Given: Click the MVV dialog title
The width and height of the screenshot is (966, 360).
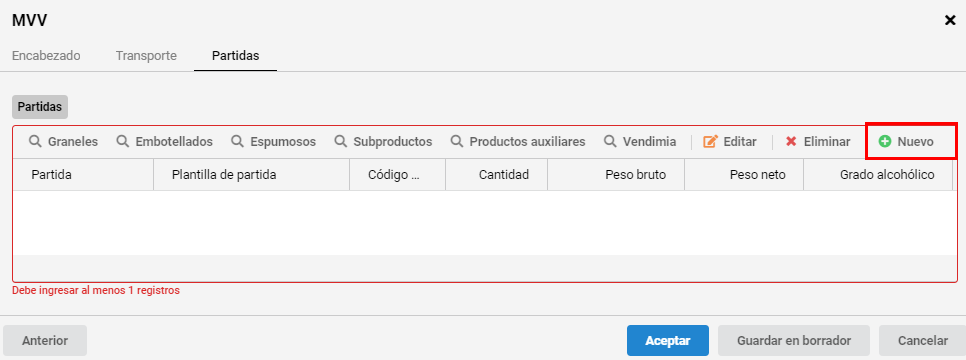Looking at the screenshot, I should click(29, 20).
